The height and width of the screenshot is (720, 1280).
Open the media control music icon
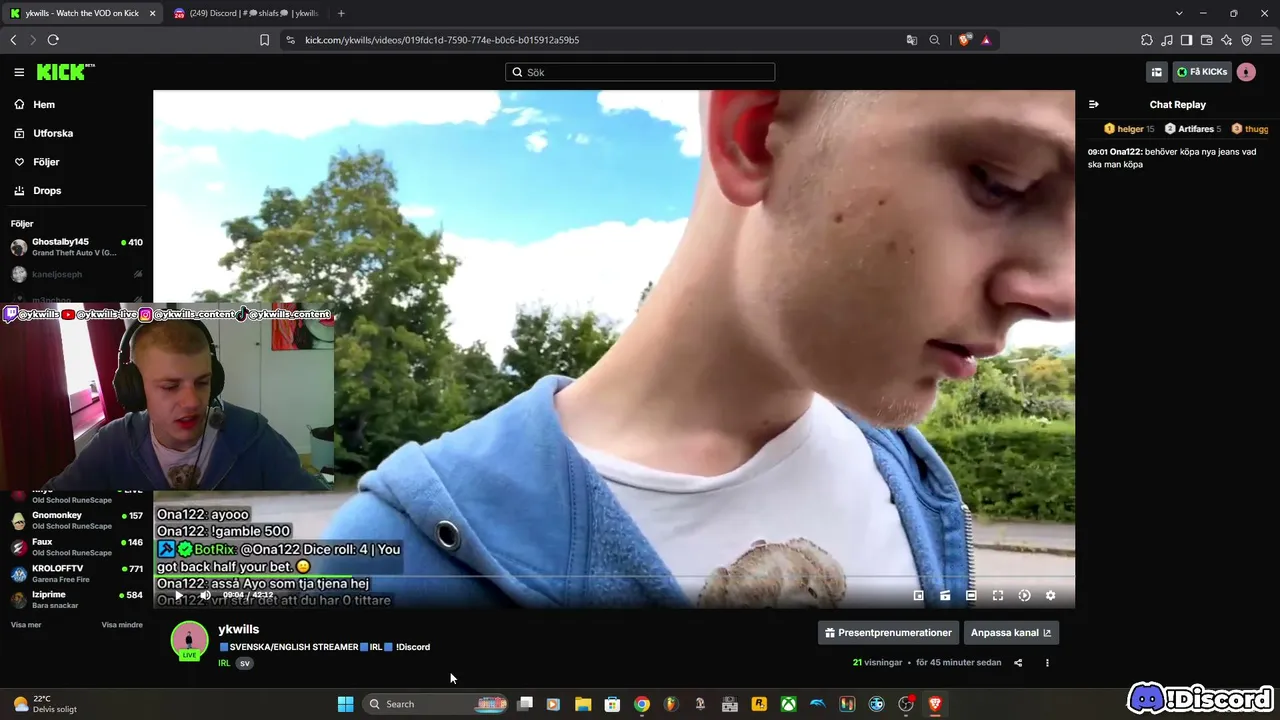tap(1167, 40)
